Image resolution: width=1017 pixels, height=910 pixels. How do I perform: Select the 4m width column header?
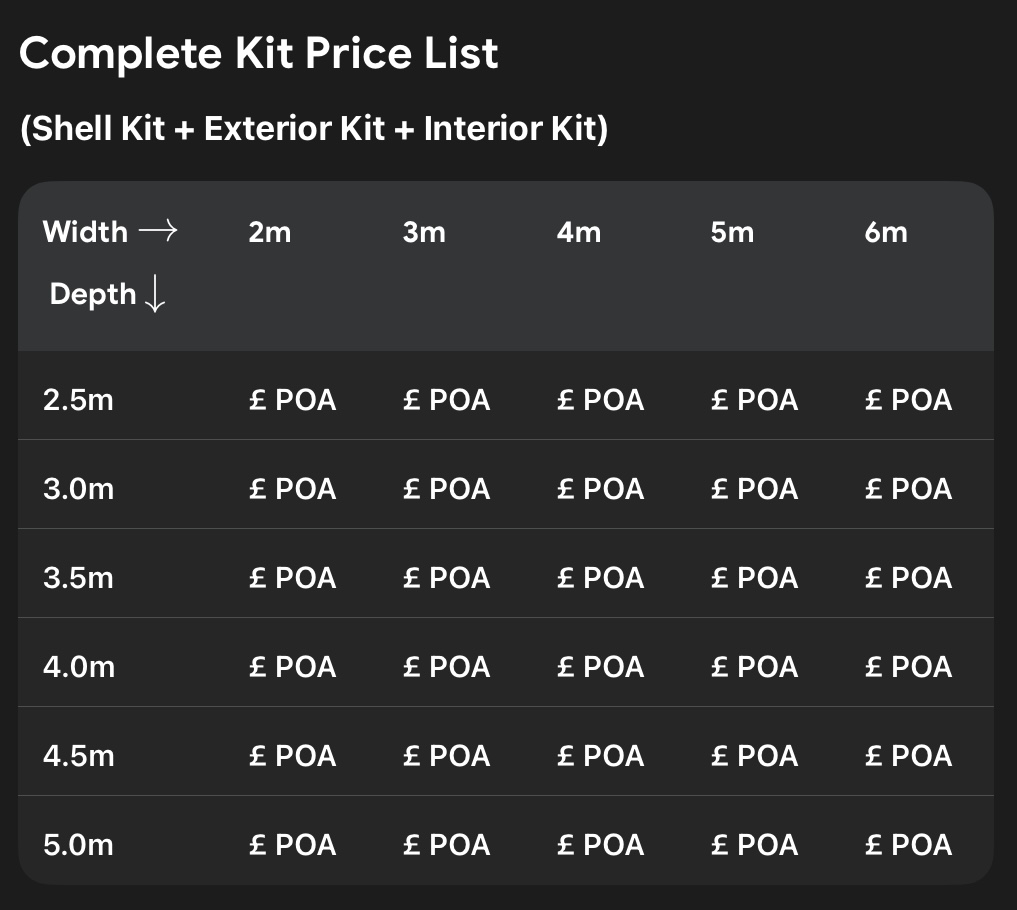click(x=579, y=232)
